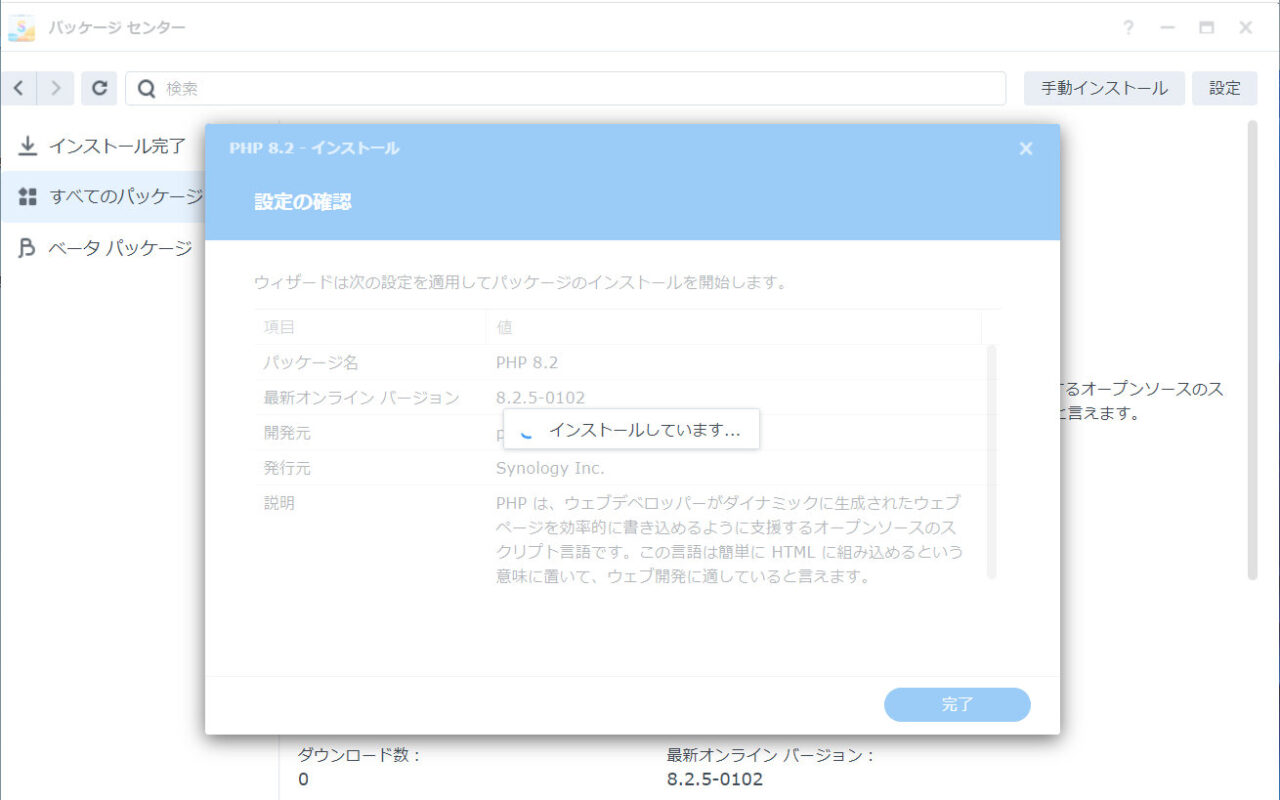Select the 最新オンライン バージョン row label in dialog
The image size is (1280, 800).
click(x=362, y=397)
